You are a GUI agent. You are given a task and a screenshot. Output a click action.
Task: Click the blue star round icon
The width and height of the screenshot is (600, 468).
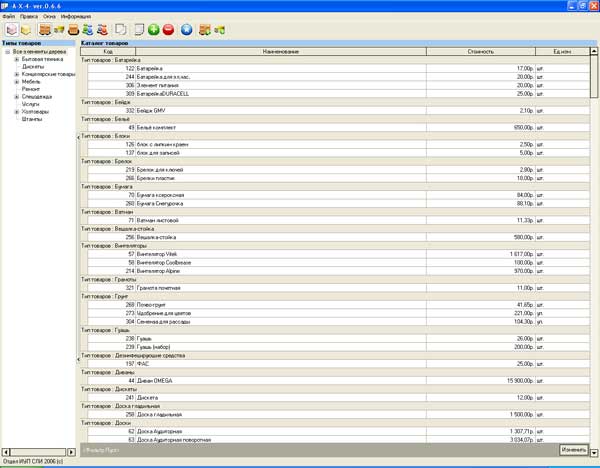187,30
